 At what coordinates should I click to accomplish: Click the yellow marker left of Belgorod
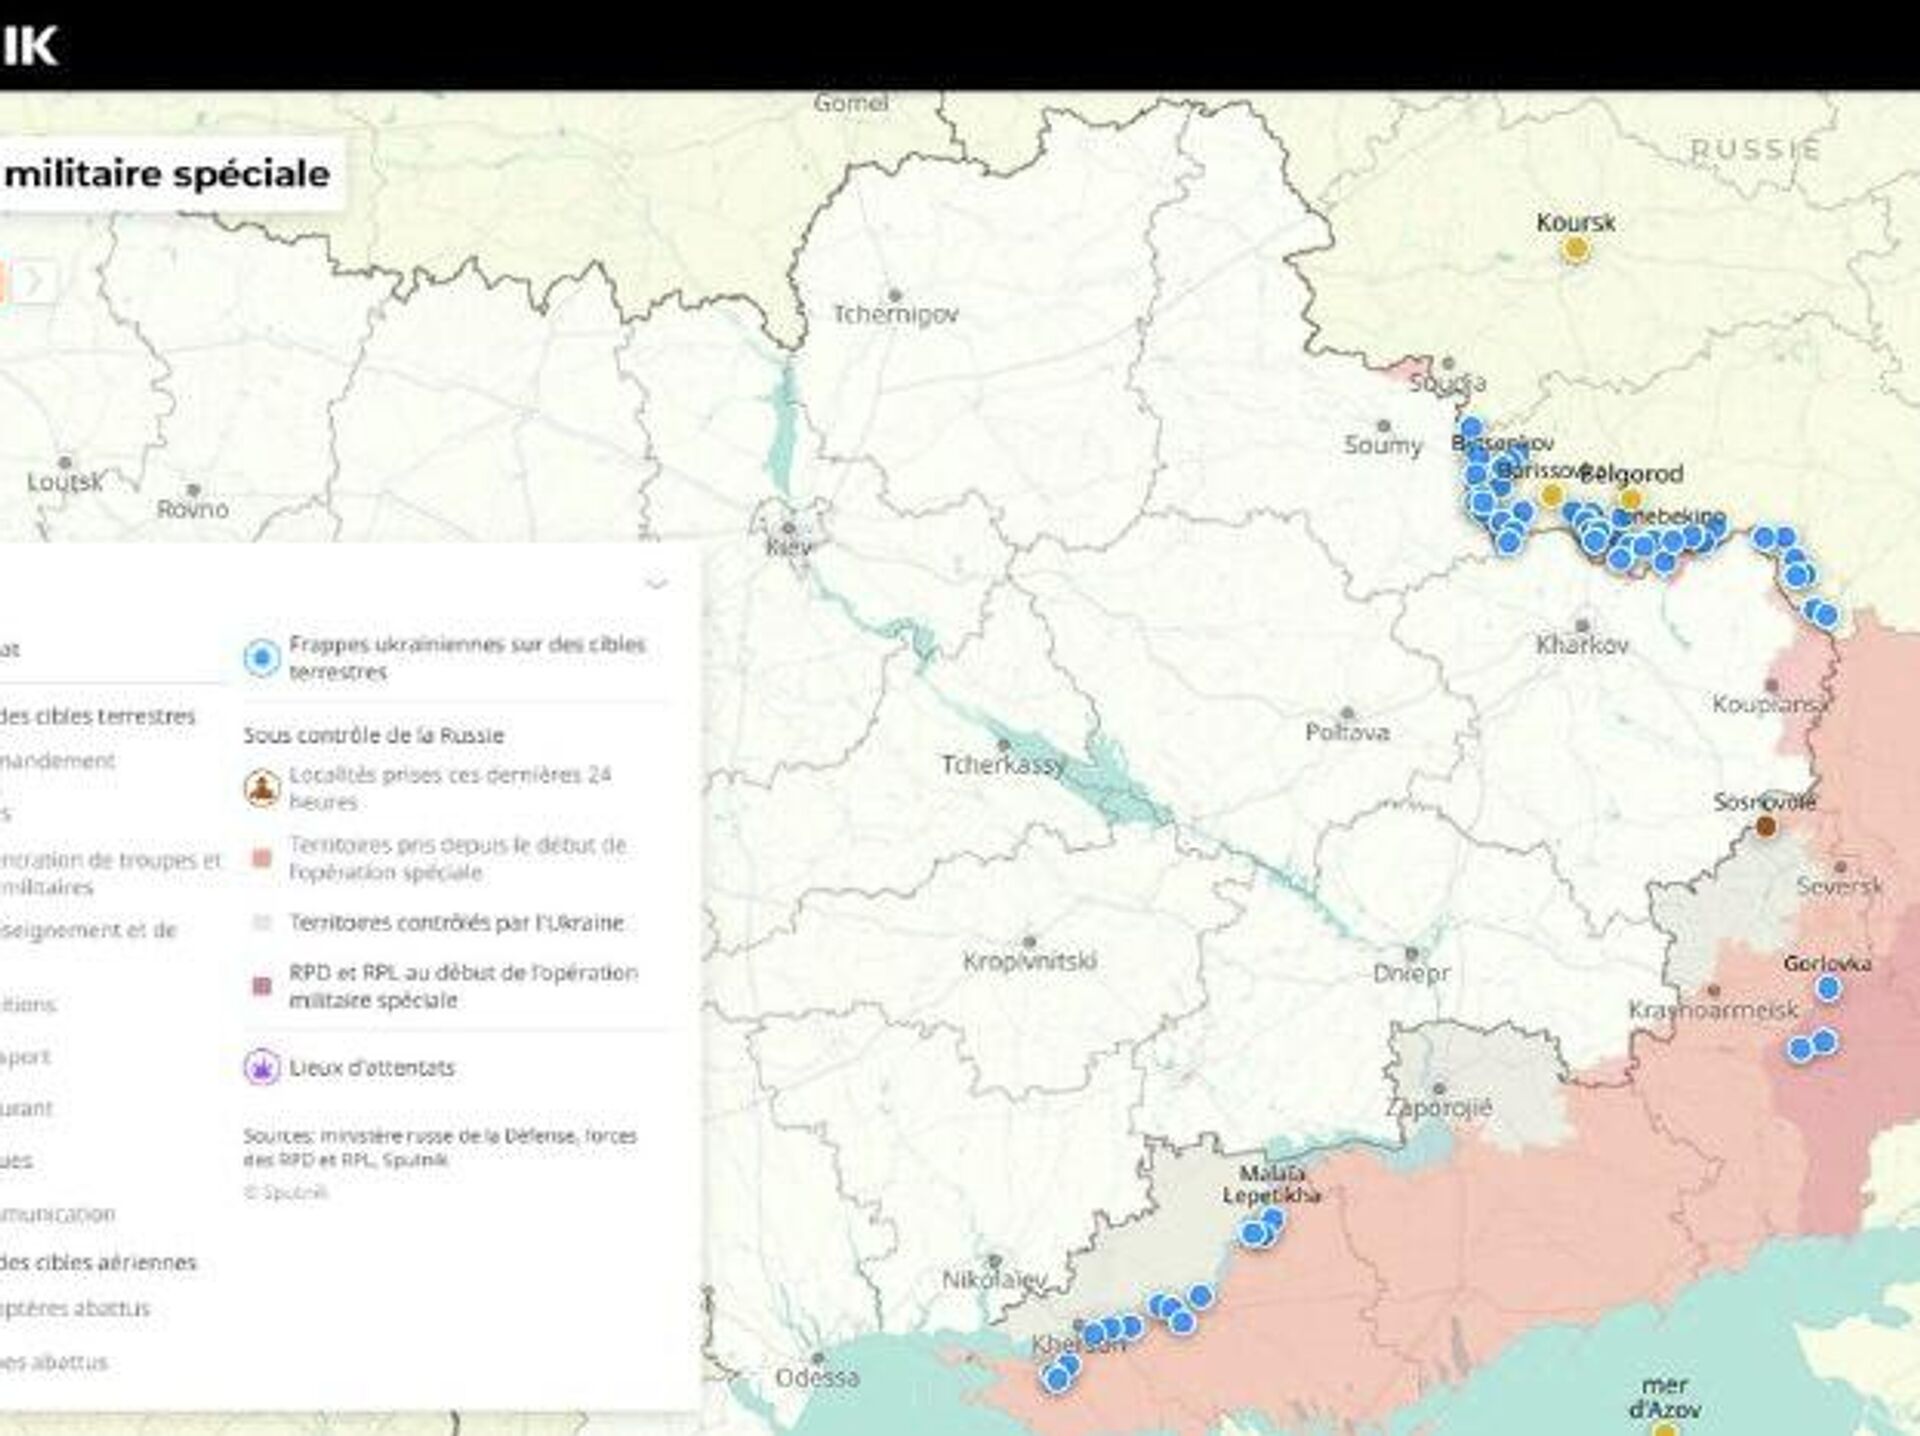tap(1552, 494)
